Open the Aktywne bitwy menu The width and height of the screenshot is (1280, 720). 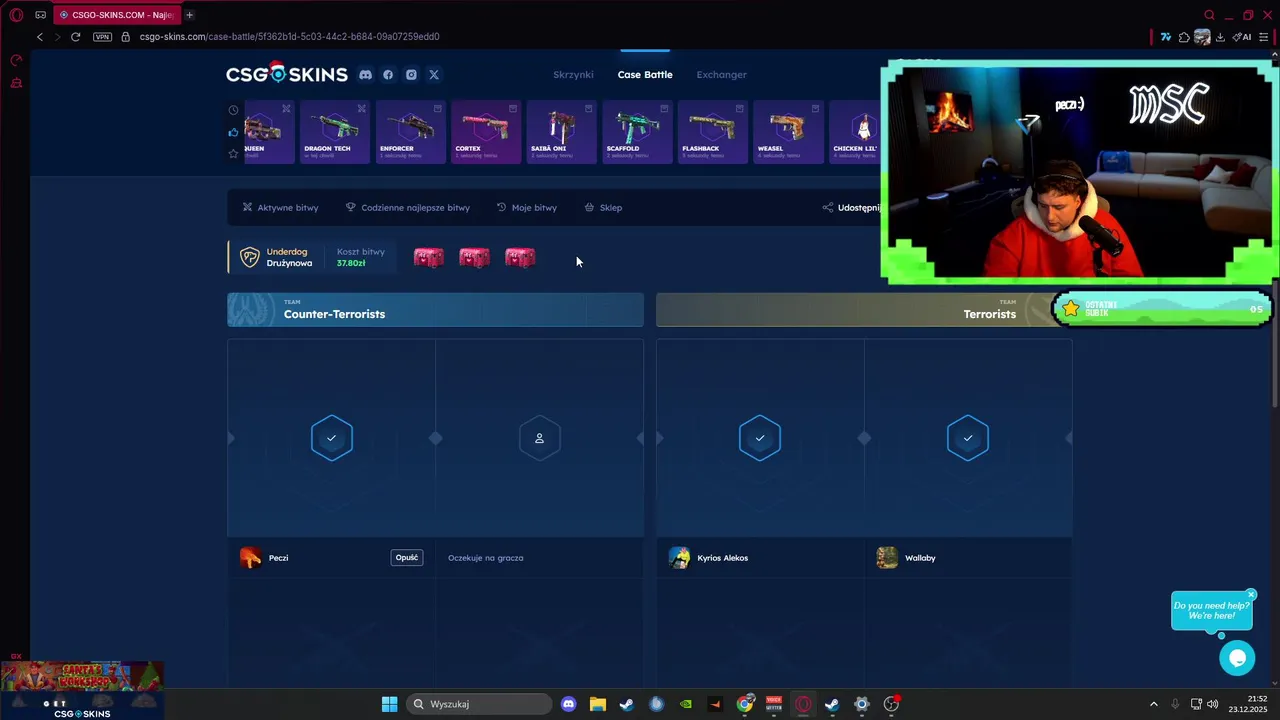point(280,208)
